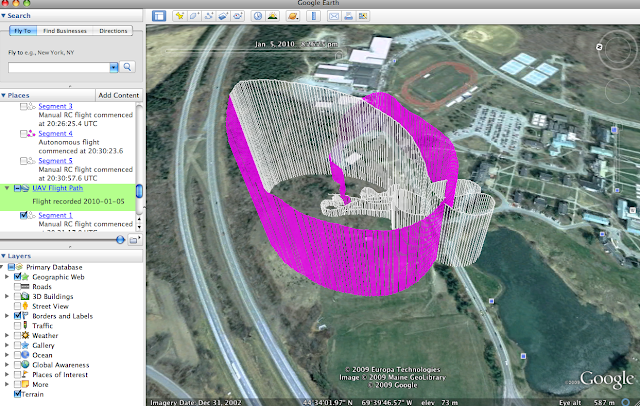Expand the 3D Buildings layer
The height and width of the screenshot is (406, 640).
click(7, 296)
